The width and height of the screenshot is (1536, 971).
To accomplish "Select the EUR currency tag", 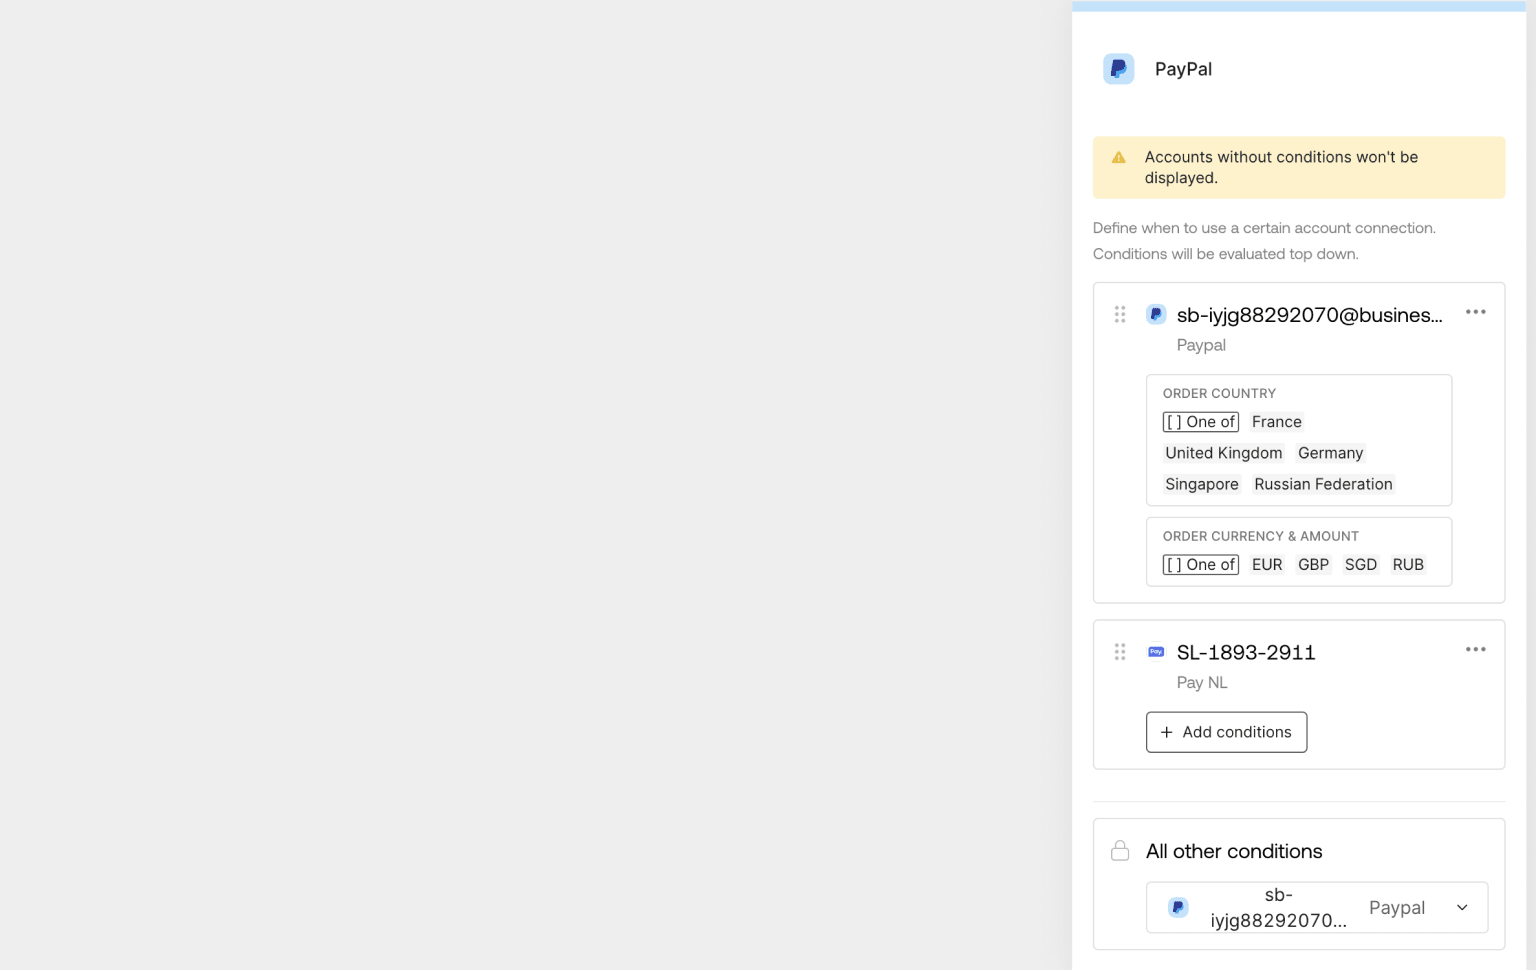I will tap(1266, 565).
